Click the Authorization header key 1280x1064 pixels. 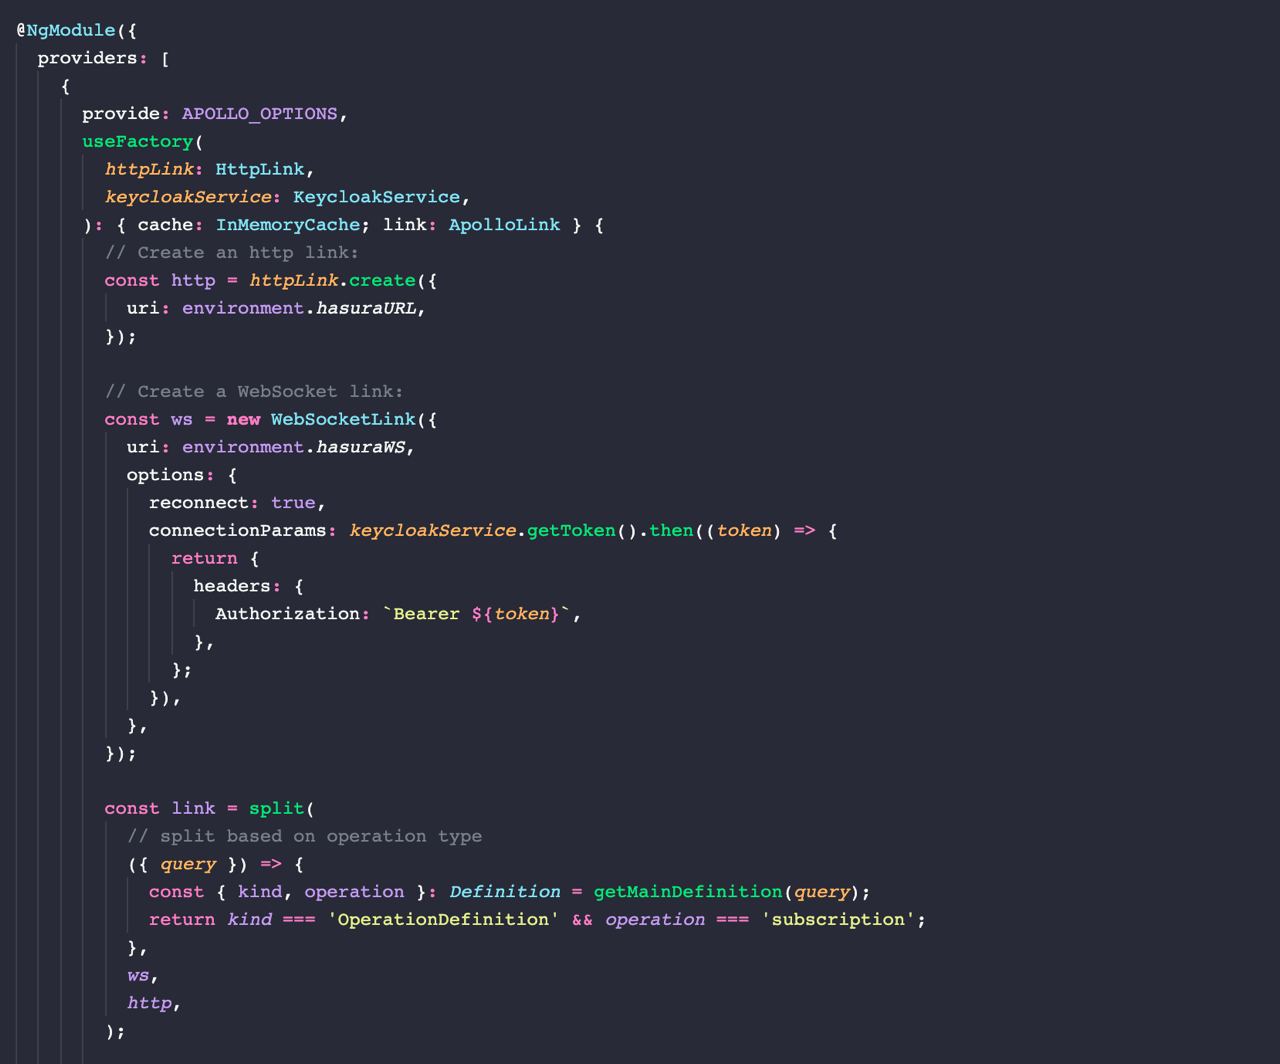tap(287, 613)
